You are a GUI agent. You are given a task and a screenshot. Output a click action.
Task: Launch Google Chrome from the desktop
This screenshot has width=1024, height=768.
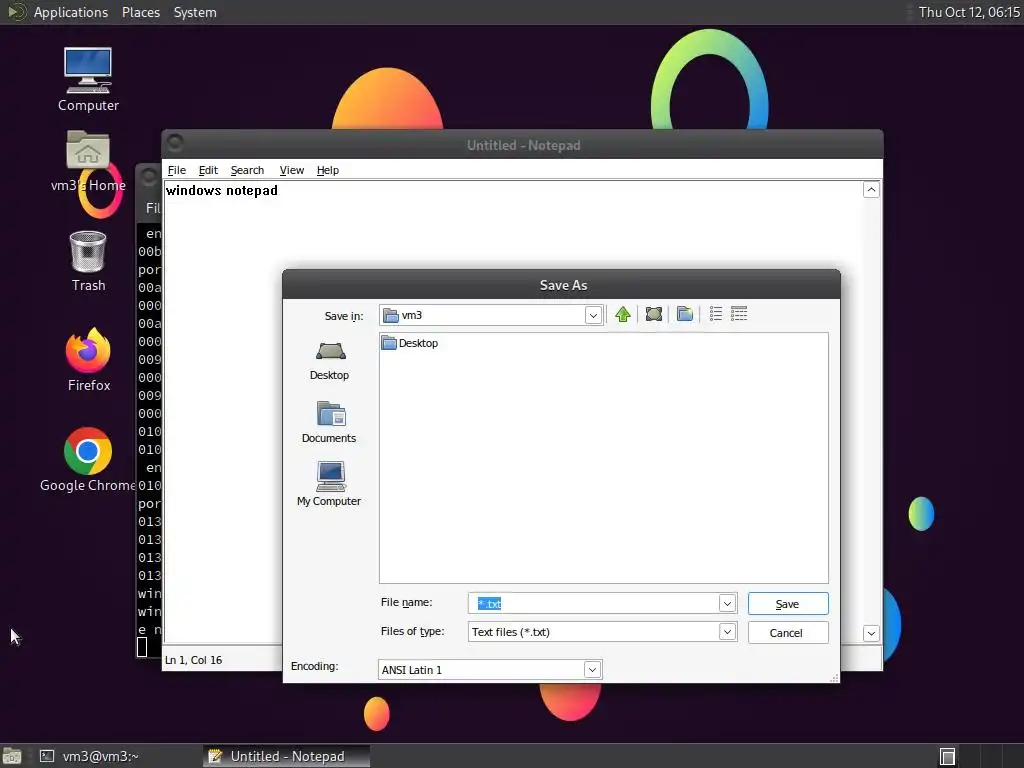88,460
